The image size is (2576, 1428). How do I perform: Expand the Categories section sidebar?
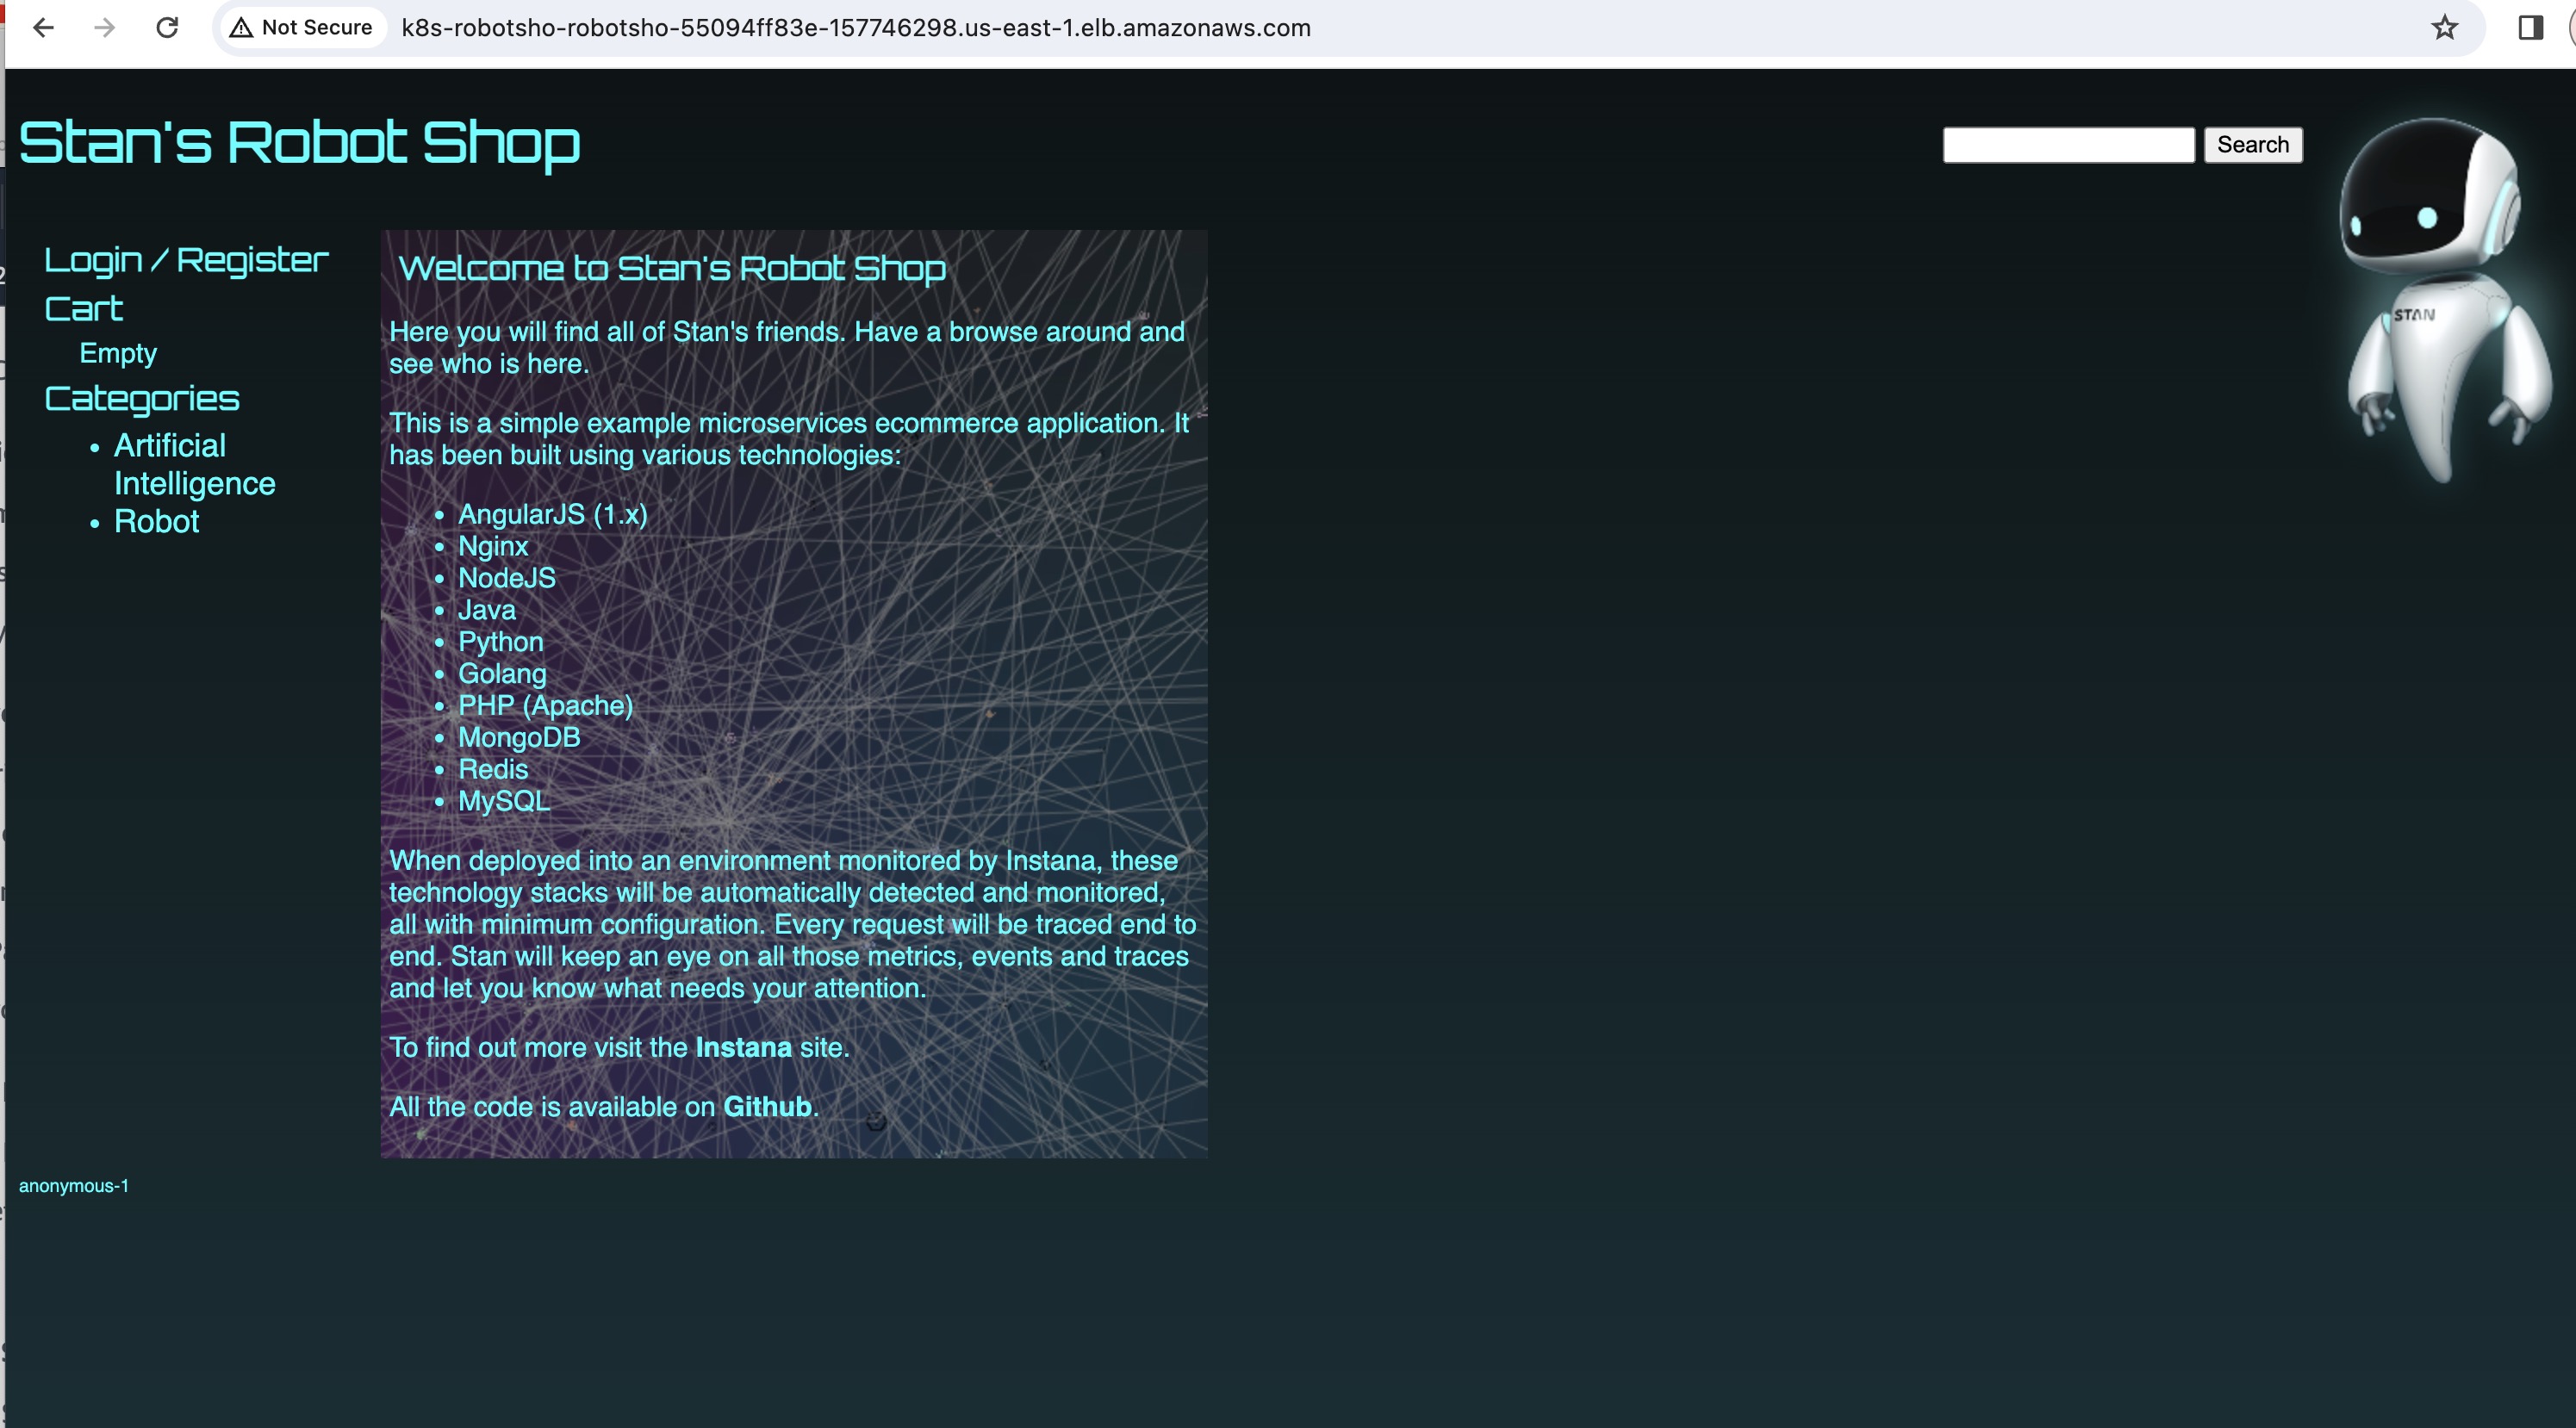pyautogui.click(x=142, y=395)
